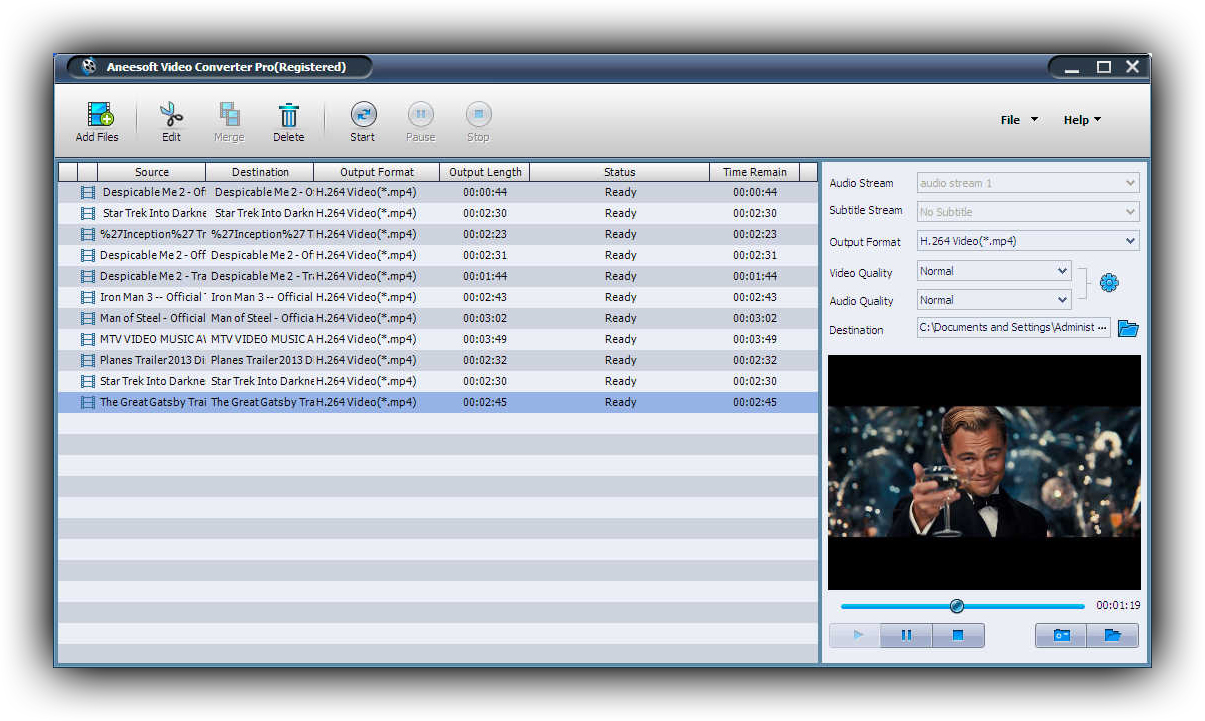Open the File menu
Screen dimensions: 1205x721
tap(1019, 120)
